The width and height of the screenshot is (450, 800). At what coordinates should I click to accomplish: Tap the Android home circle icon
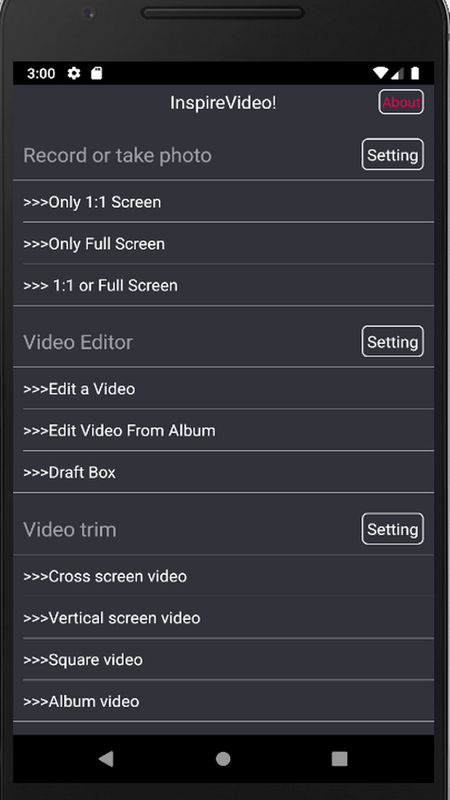(223, 759)
